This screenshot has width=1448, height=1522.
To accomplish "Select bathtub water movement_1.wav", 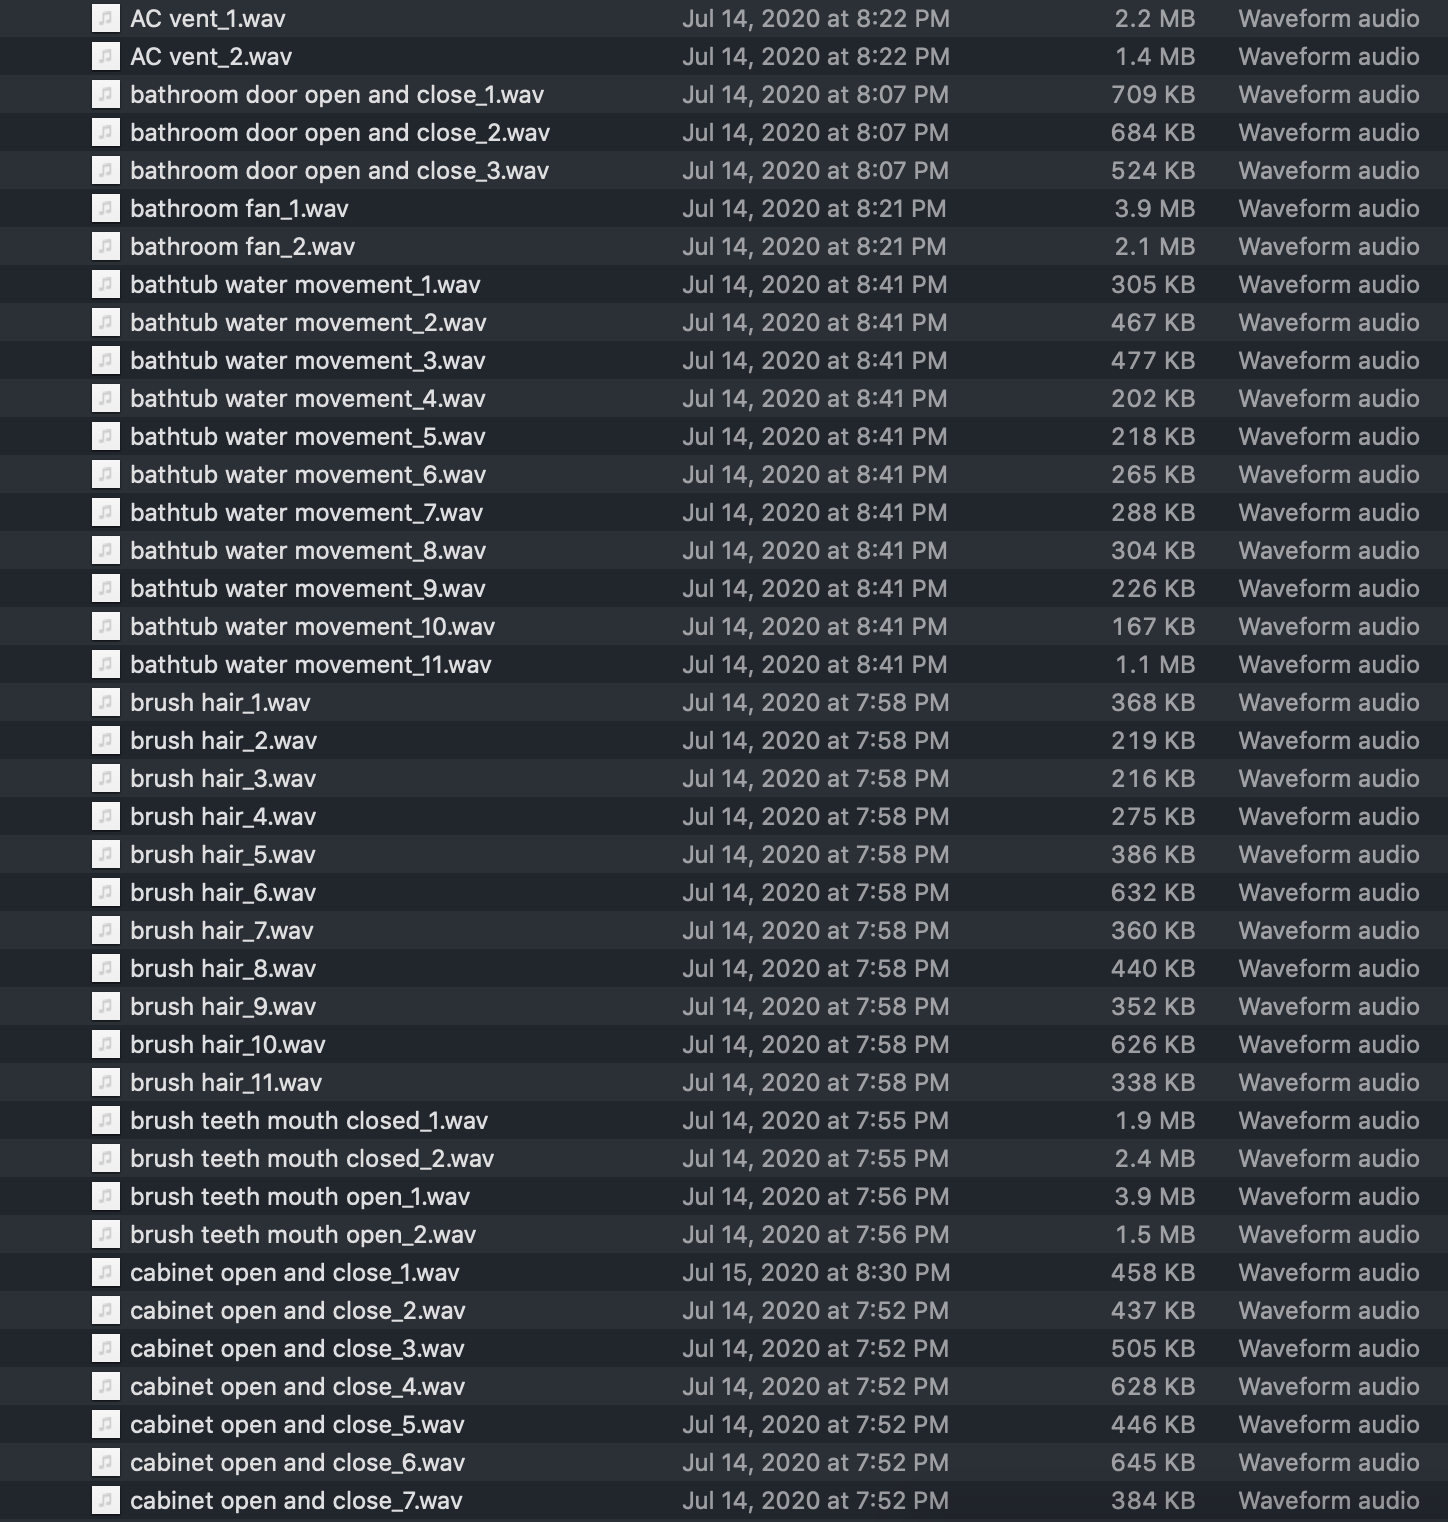I will point(305,285).
